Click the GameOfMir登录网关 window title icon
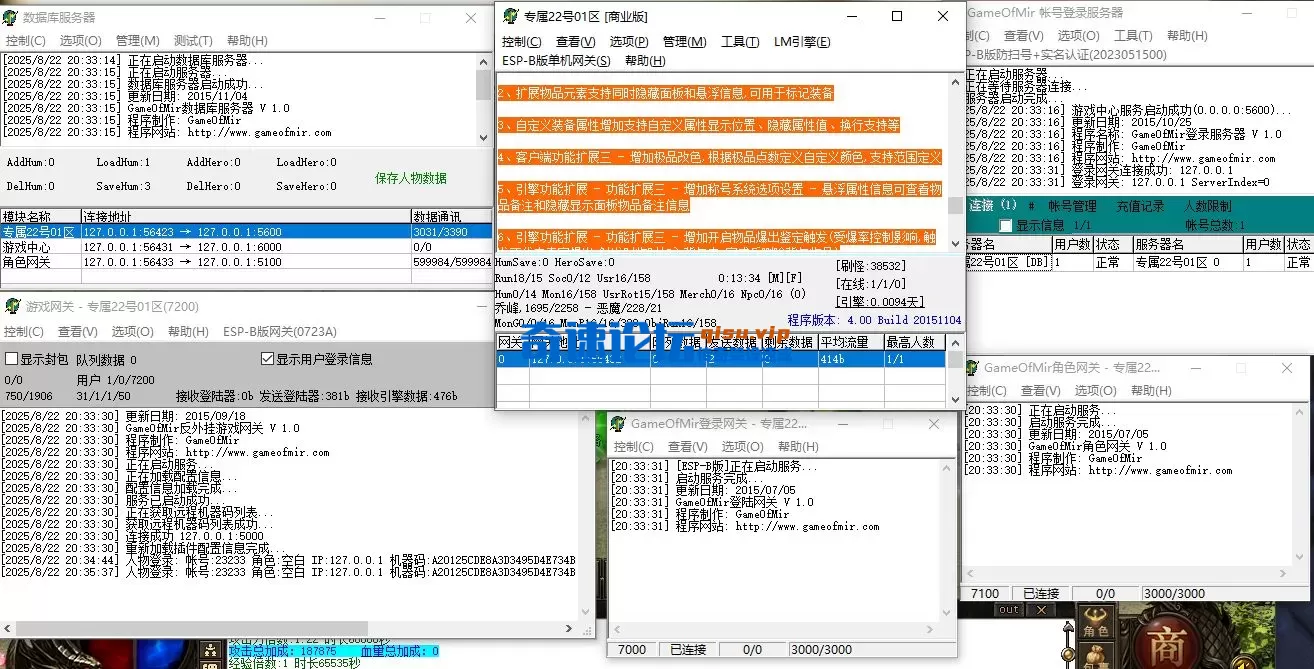 point(619,423)
